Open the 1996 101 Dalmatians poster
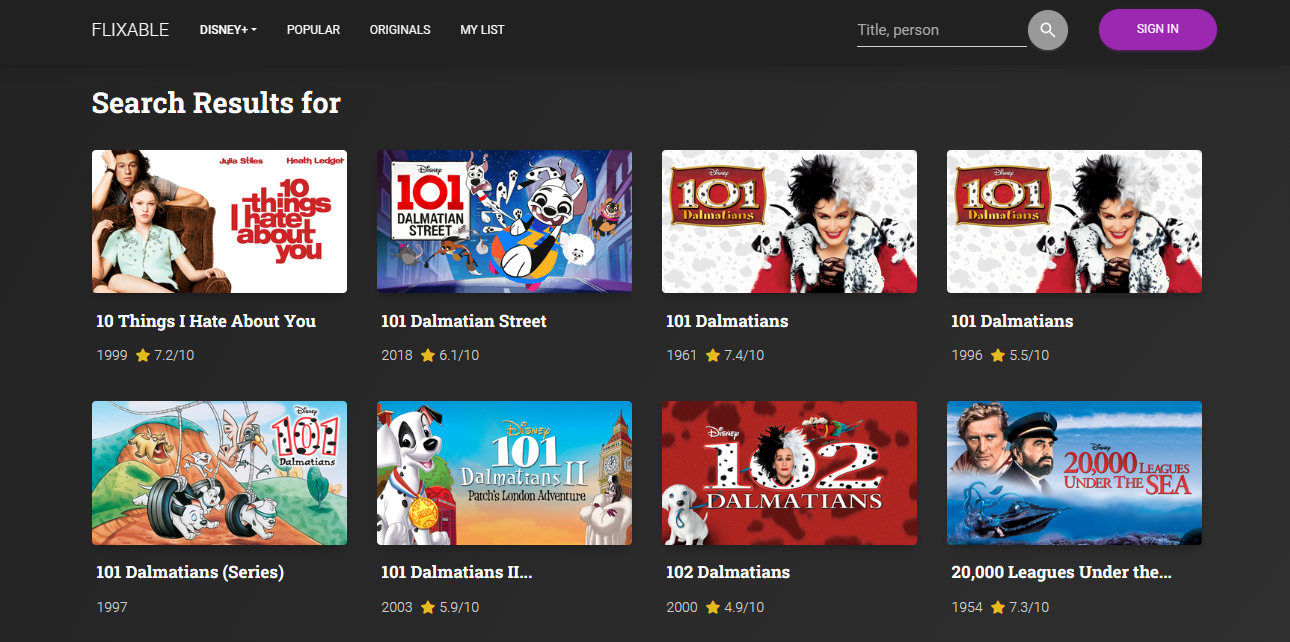The width and height of the screenshot is (1290, 642). [x=1074, y=221]
